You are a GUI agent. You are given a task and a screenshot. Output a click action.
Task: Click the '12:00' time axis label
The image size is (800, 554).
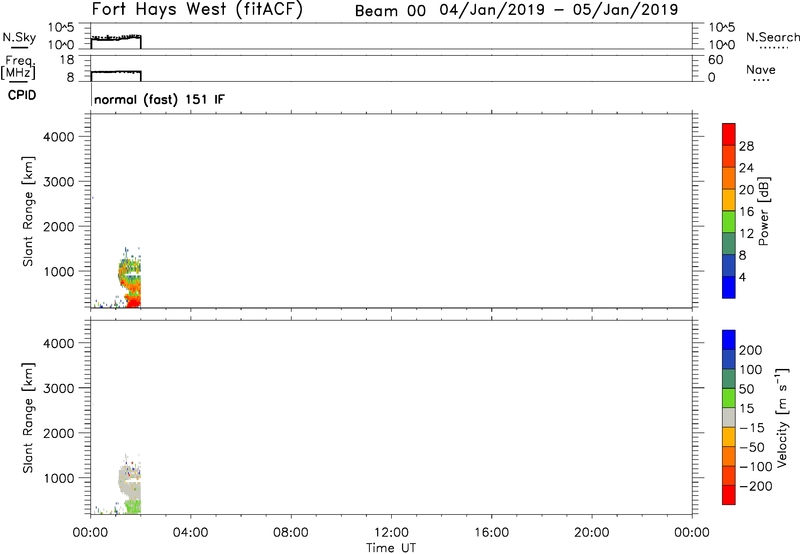tap(391, 533)
